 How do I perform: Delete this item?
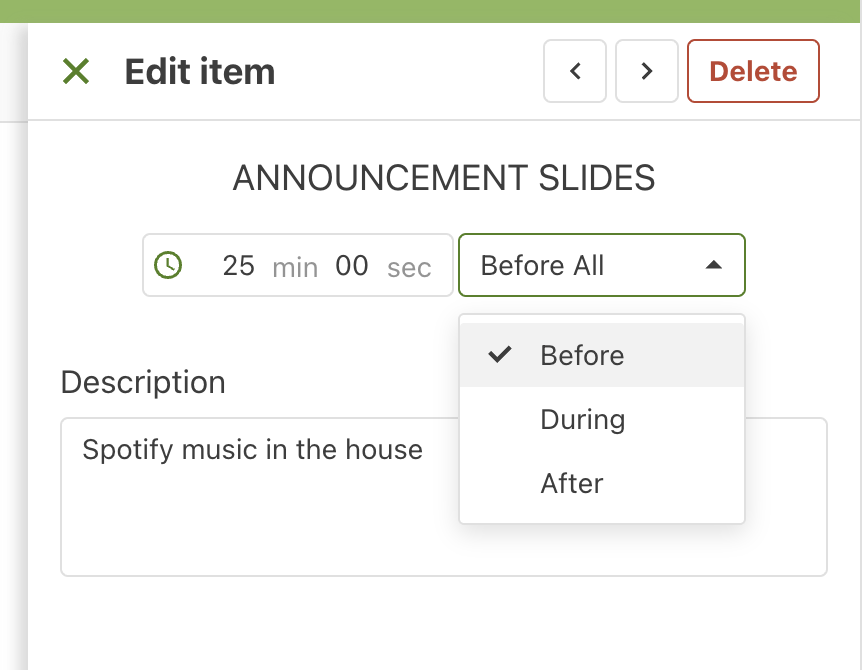[x=753, y=71]
